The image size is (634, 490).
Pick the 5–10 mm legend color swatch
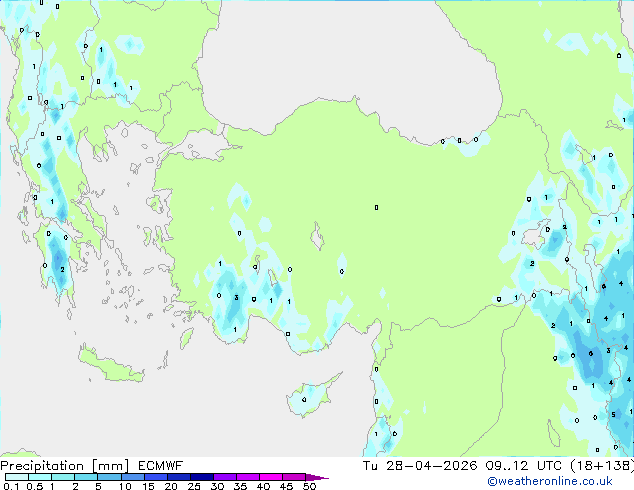pyautogui.click(x=109, y=477)
